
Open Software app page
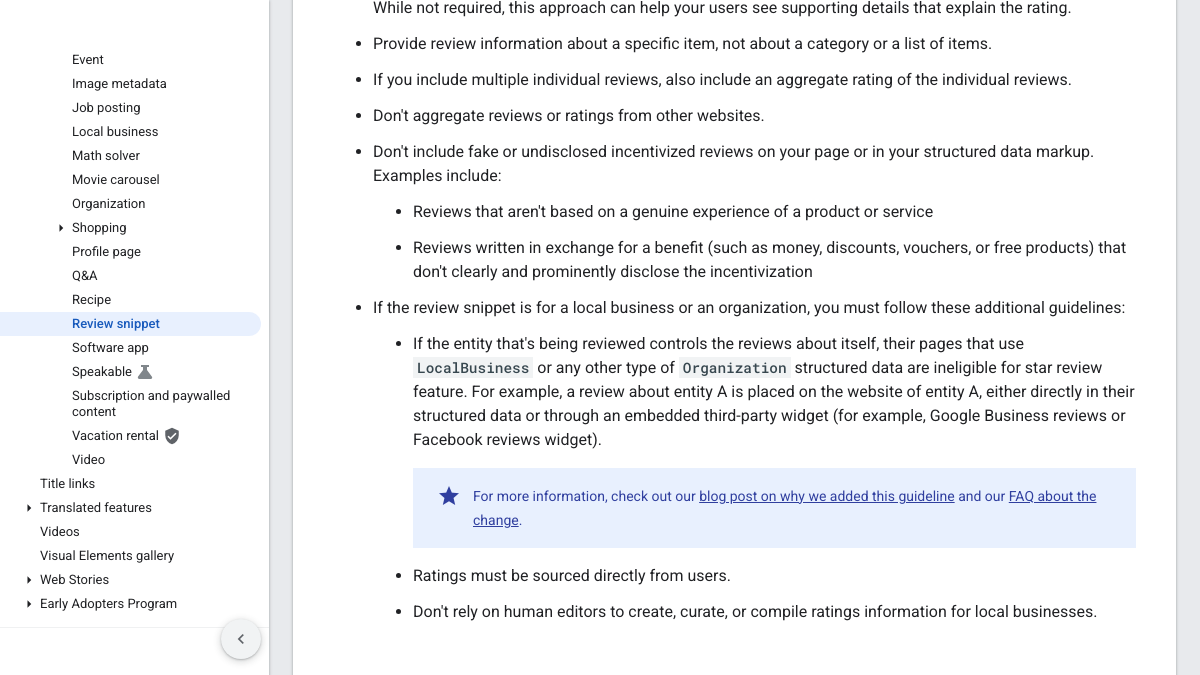[x=110, y=348]
